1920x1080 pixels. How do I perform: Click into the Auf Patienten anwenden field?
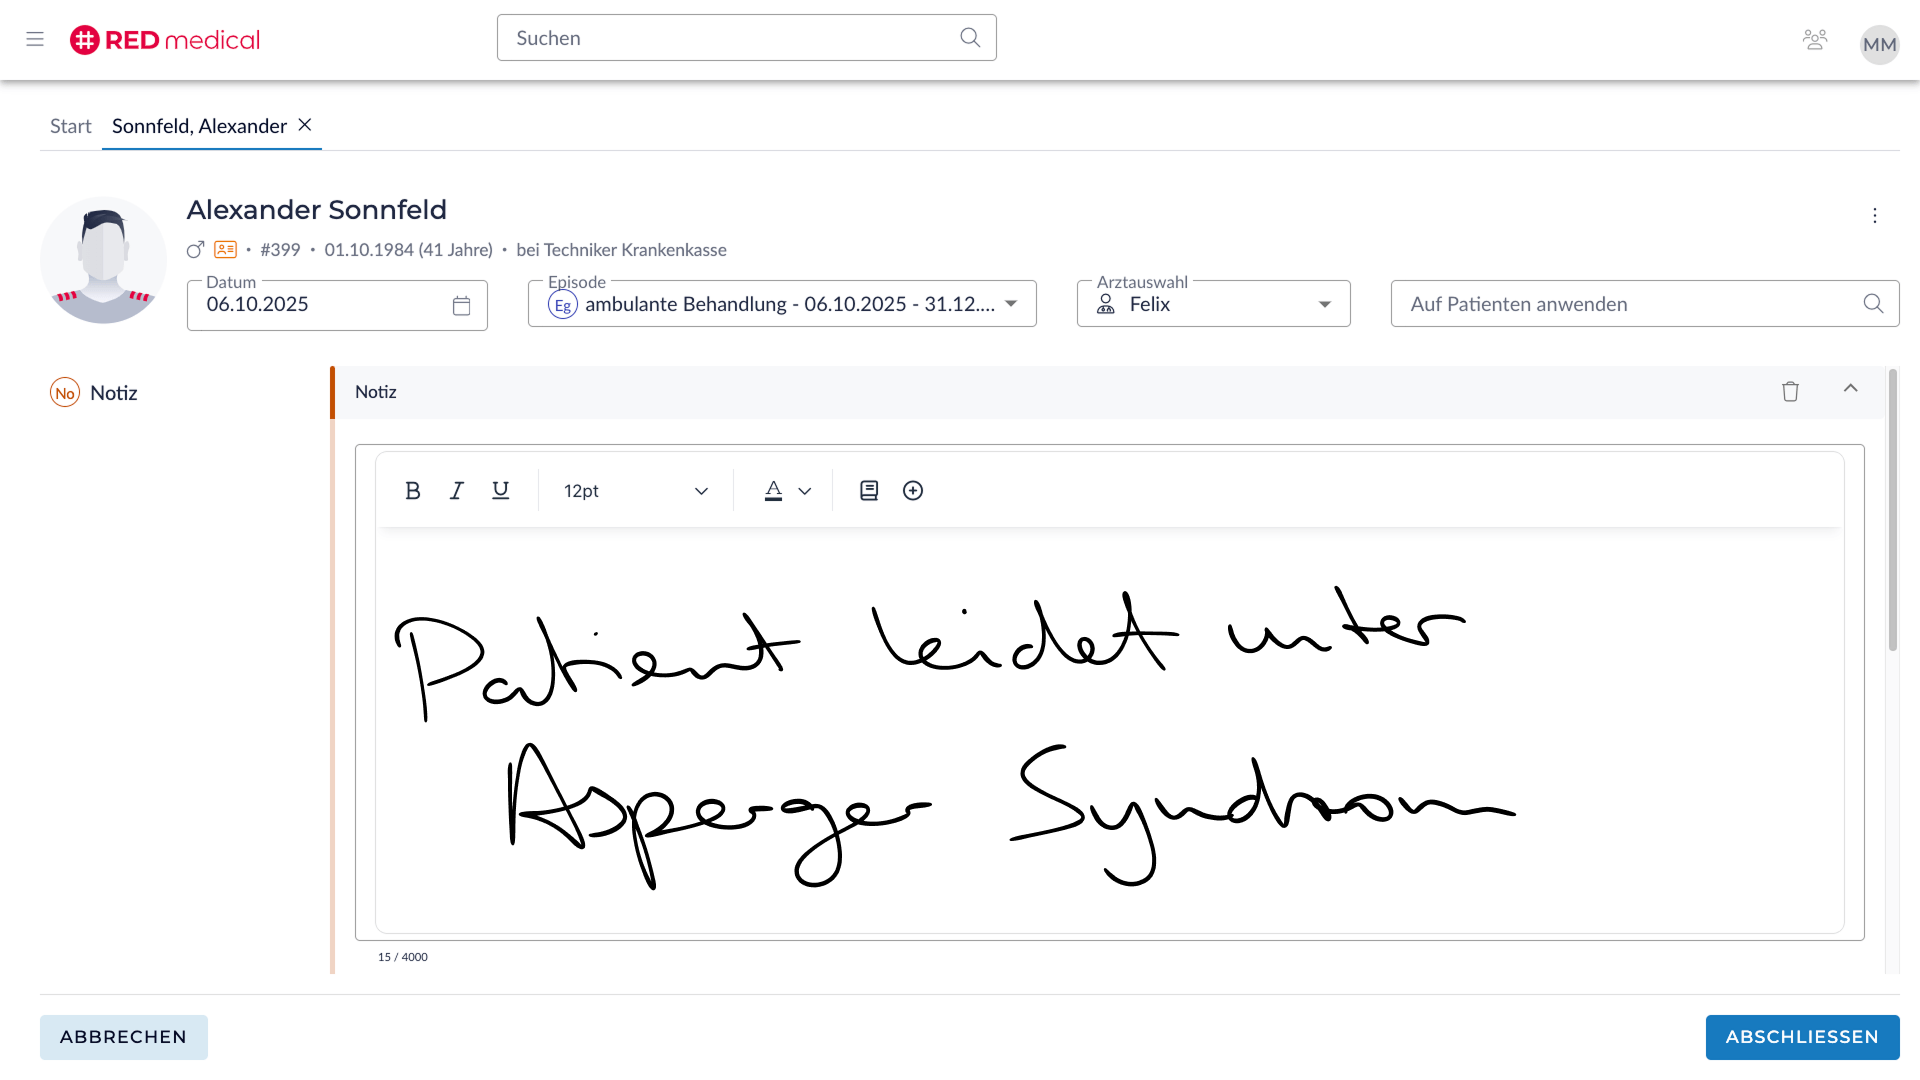[x=1600, y=304]
